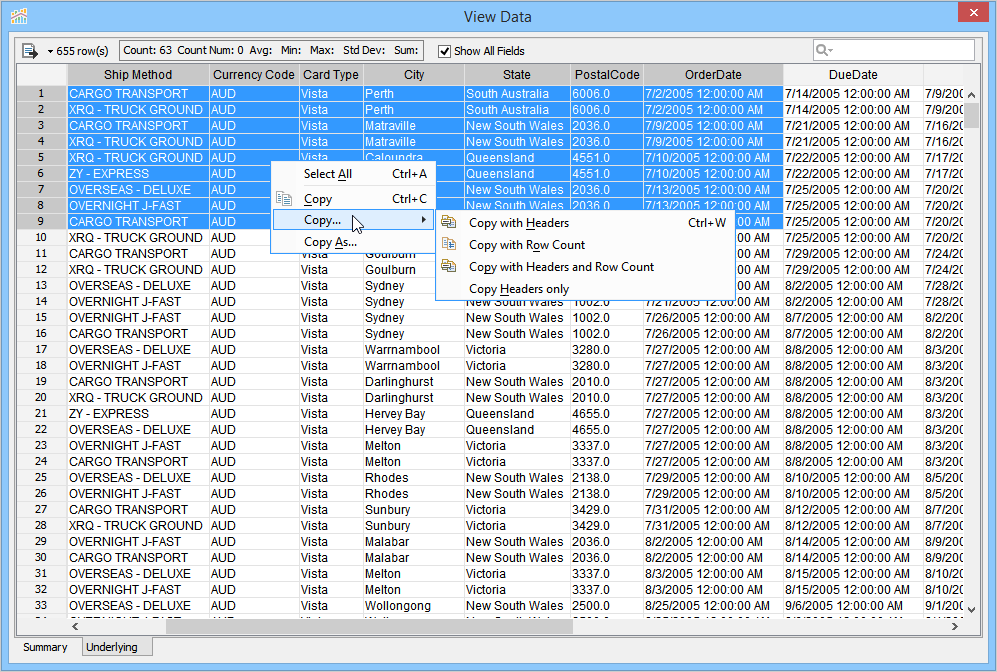997x672 pixels.
Task: Click the vertical scrollbar up arrow
Action: coord(972,94)
